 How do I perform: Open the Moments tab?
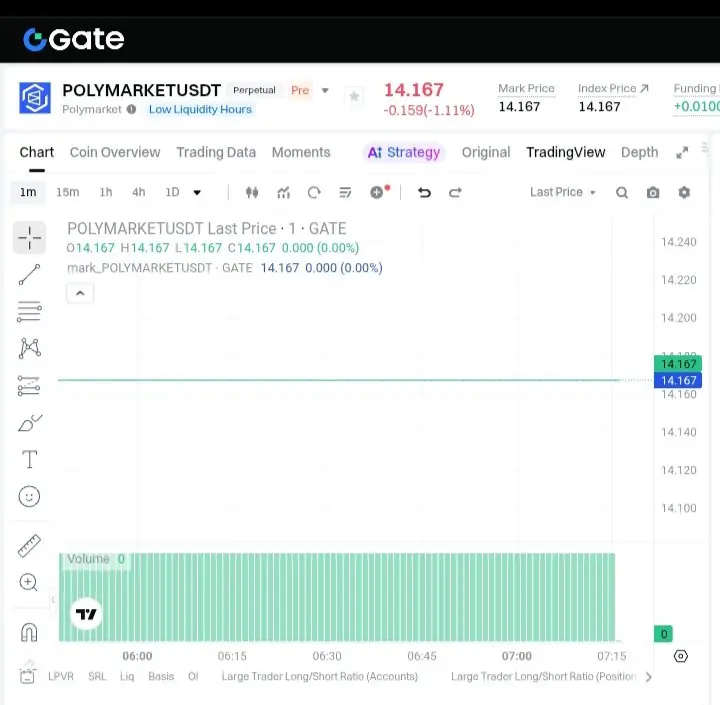click(301, 152)
